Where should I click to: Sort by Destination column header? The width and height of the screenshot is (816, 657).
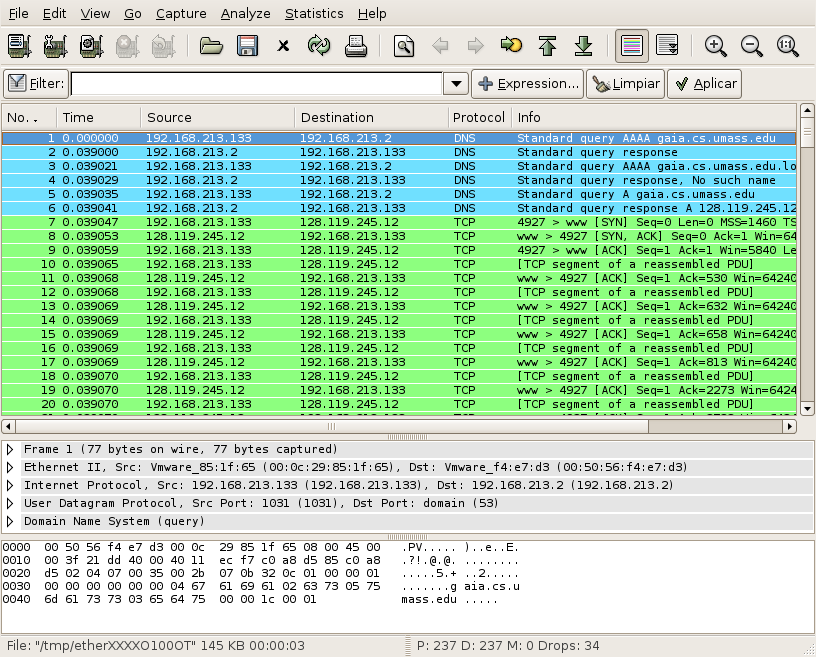pyautogui.click(x=372, y=118)
